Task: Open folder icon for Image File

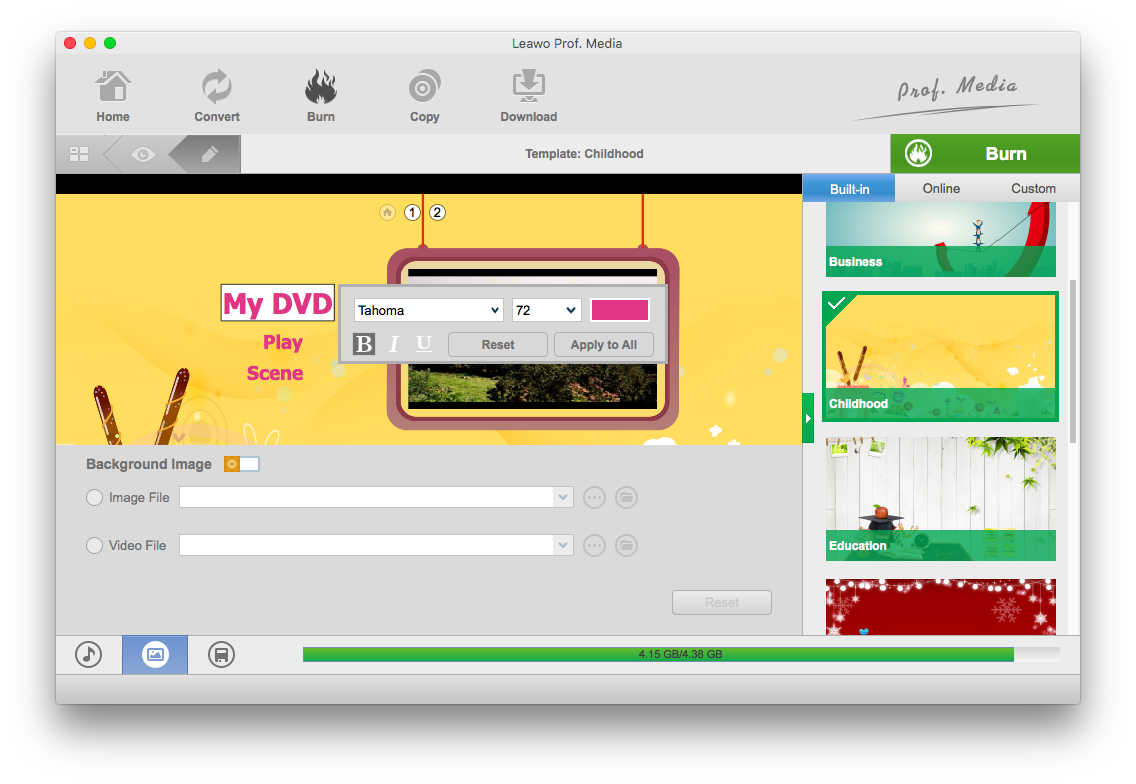Action: pyautogui.click(x=626, y=498)
